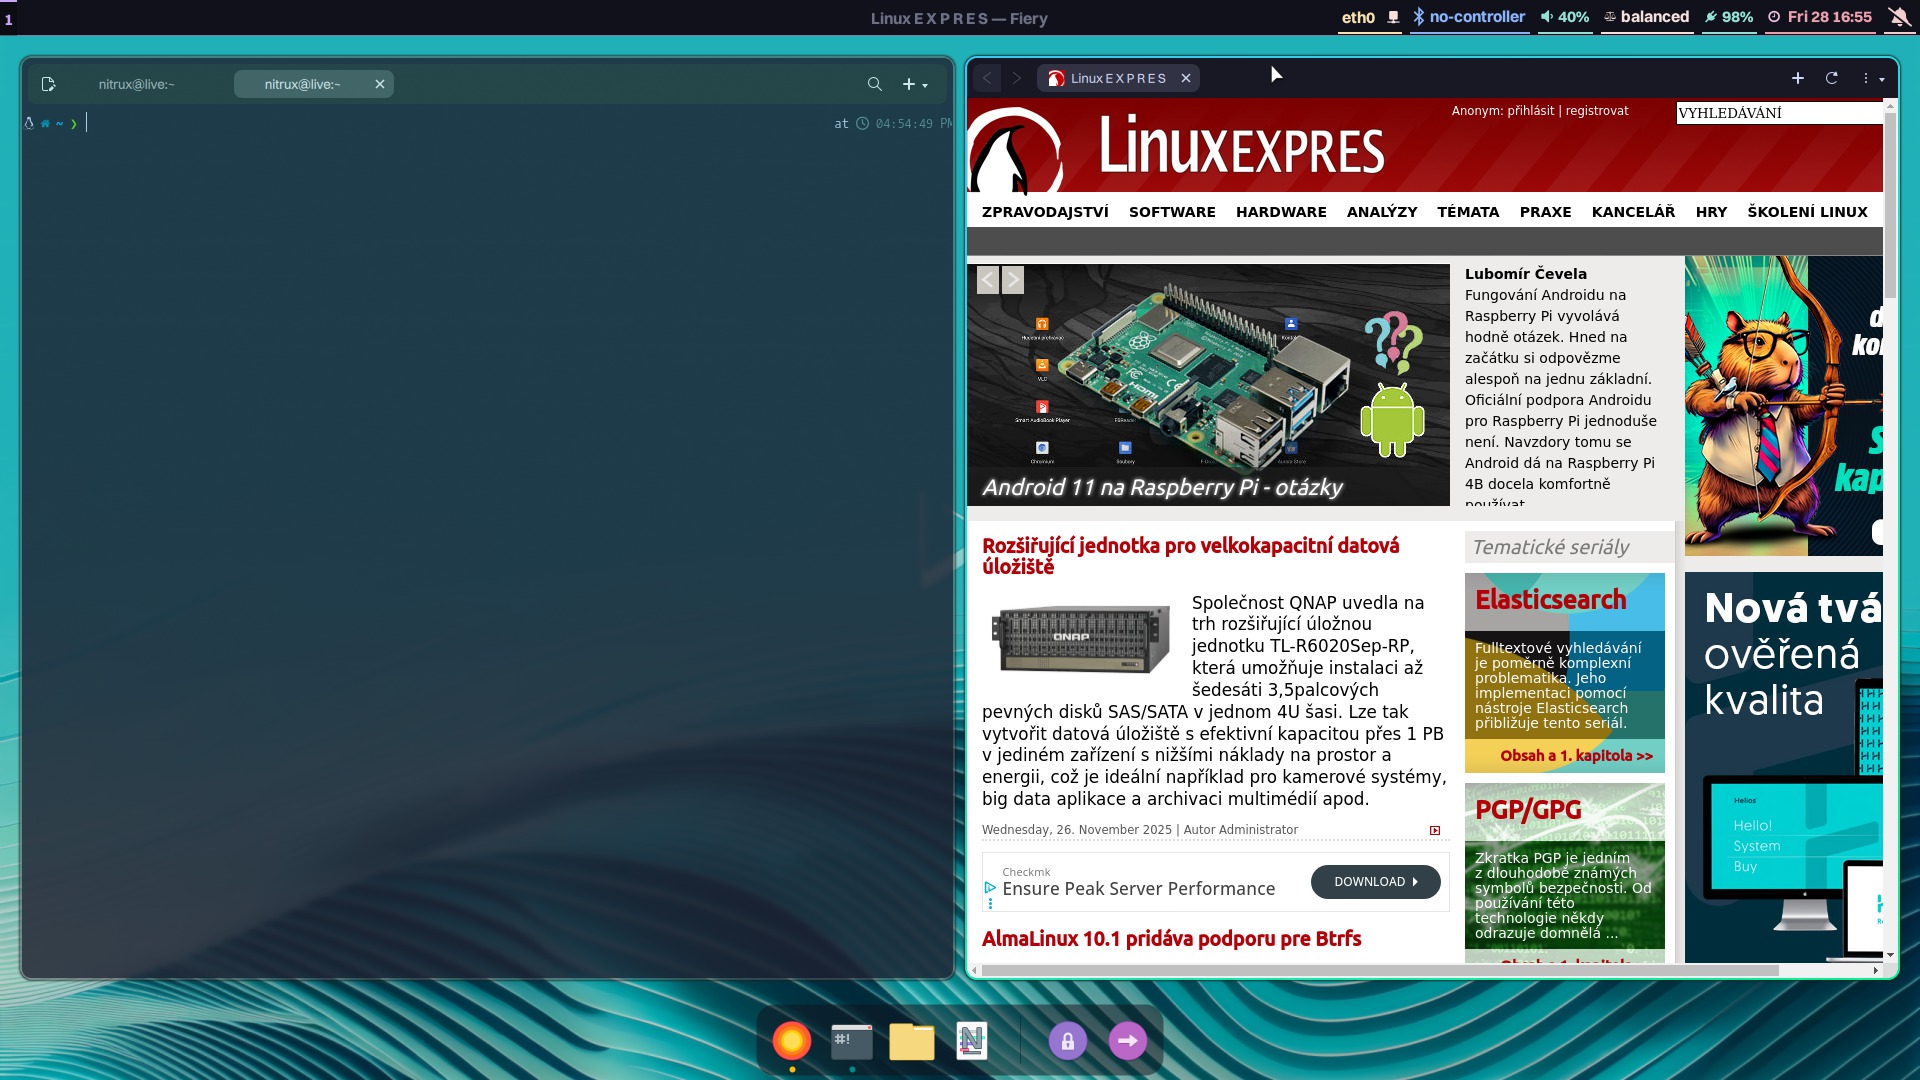
Task: Switch to the first nitrux@live terminal tab
Action: click(137, 85)
